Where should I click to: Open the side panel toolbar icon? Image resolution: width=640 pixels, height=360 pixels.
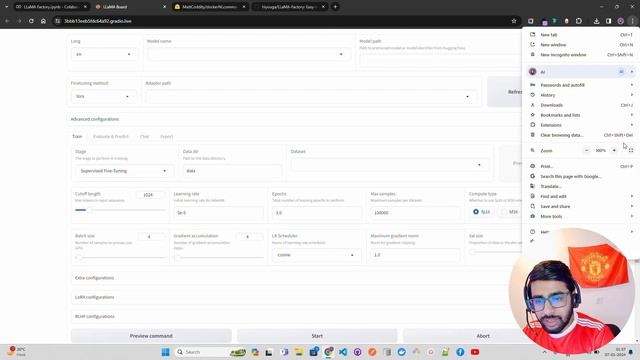click(x=608, y=21)
